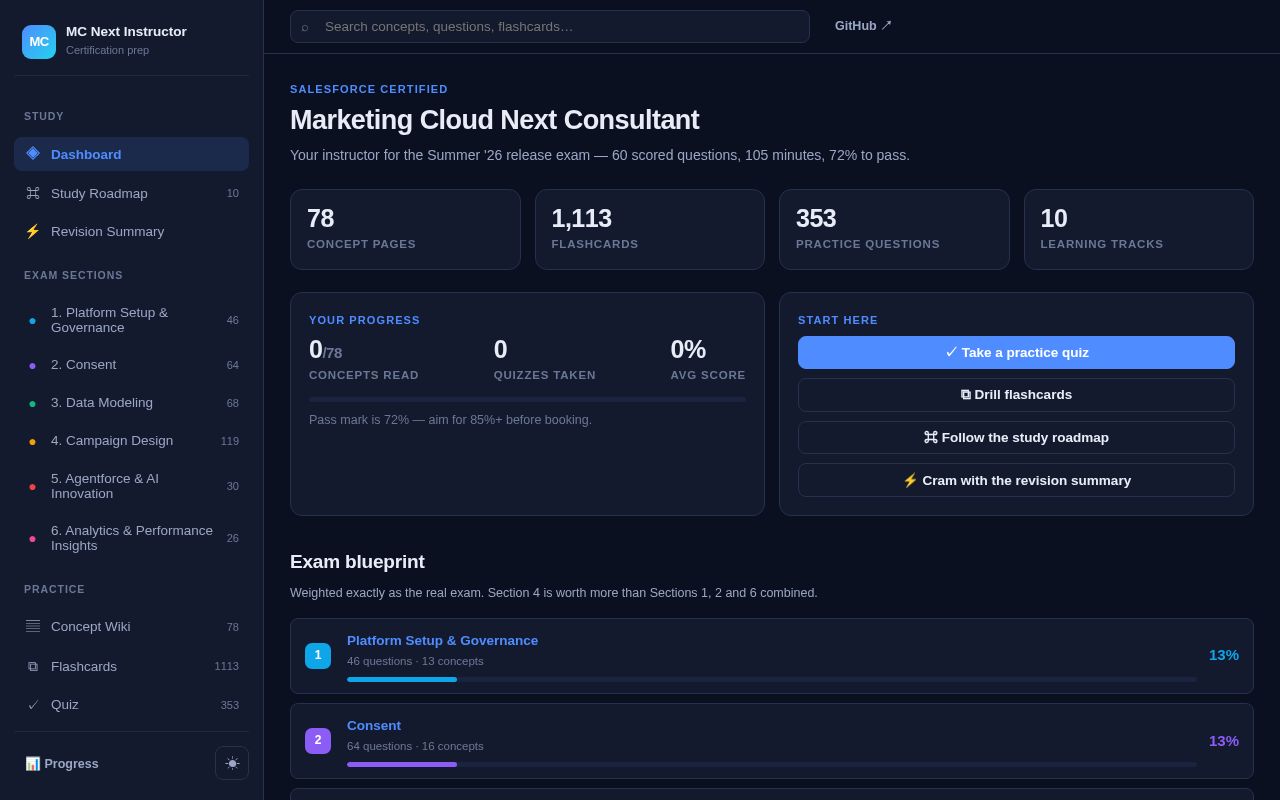Open the Platform Setup & Governance blueprint link
This screenshot has width=1280, height=800.
pyautogui.click(x=442, y=641)
